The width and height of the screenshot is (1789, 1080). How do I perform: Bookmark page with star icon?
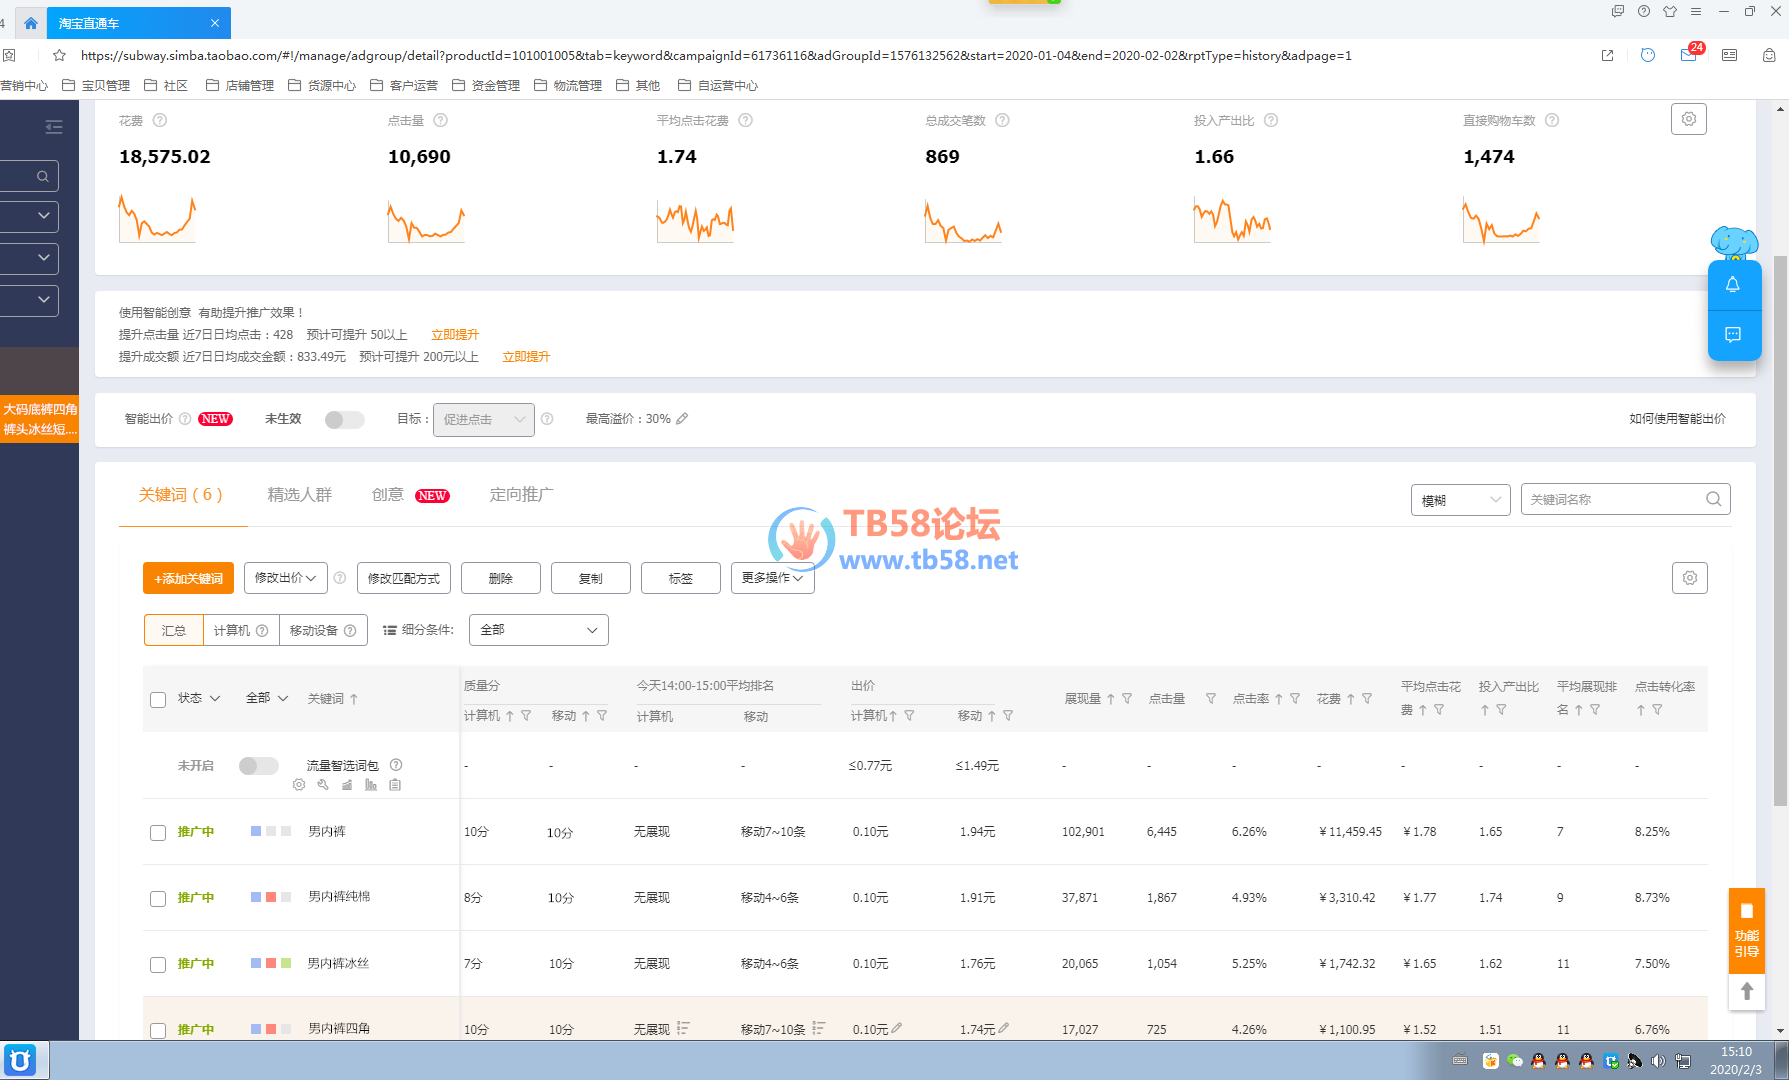pyautogui.click(x=59, y=56)
